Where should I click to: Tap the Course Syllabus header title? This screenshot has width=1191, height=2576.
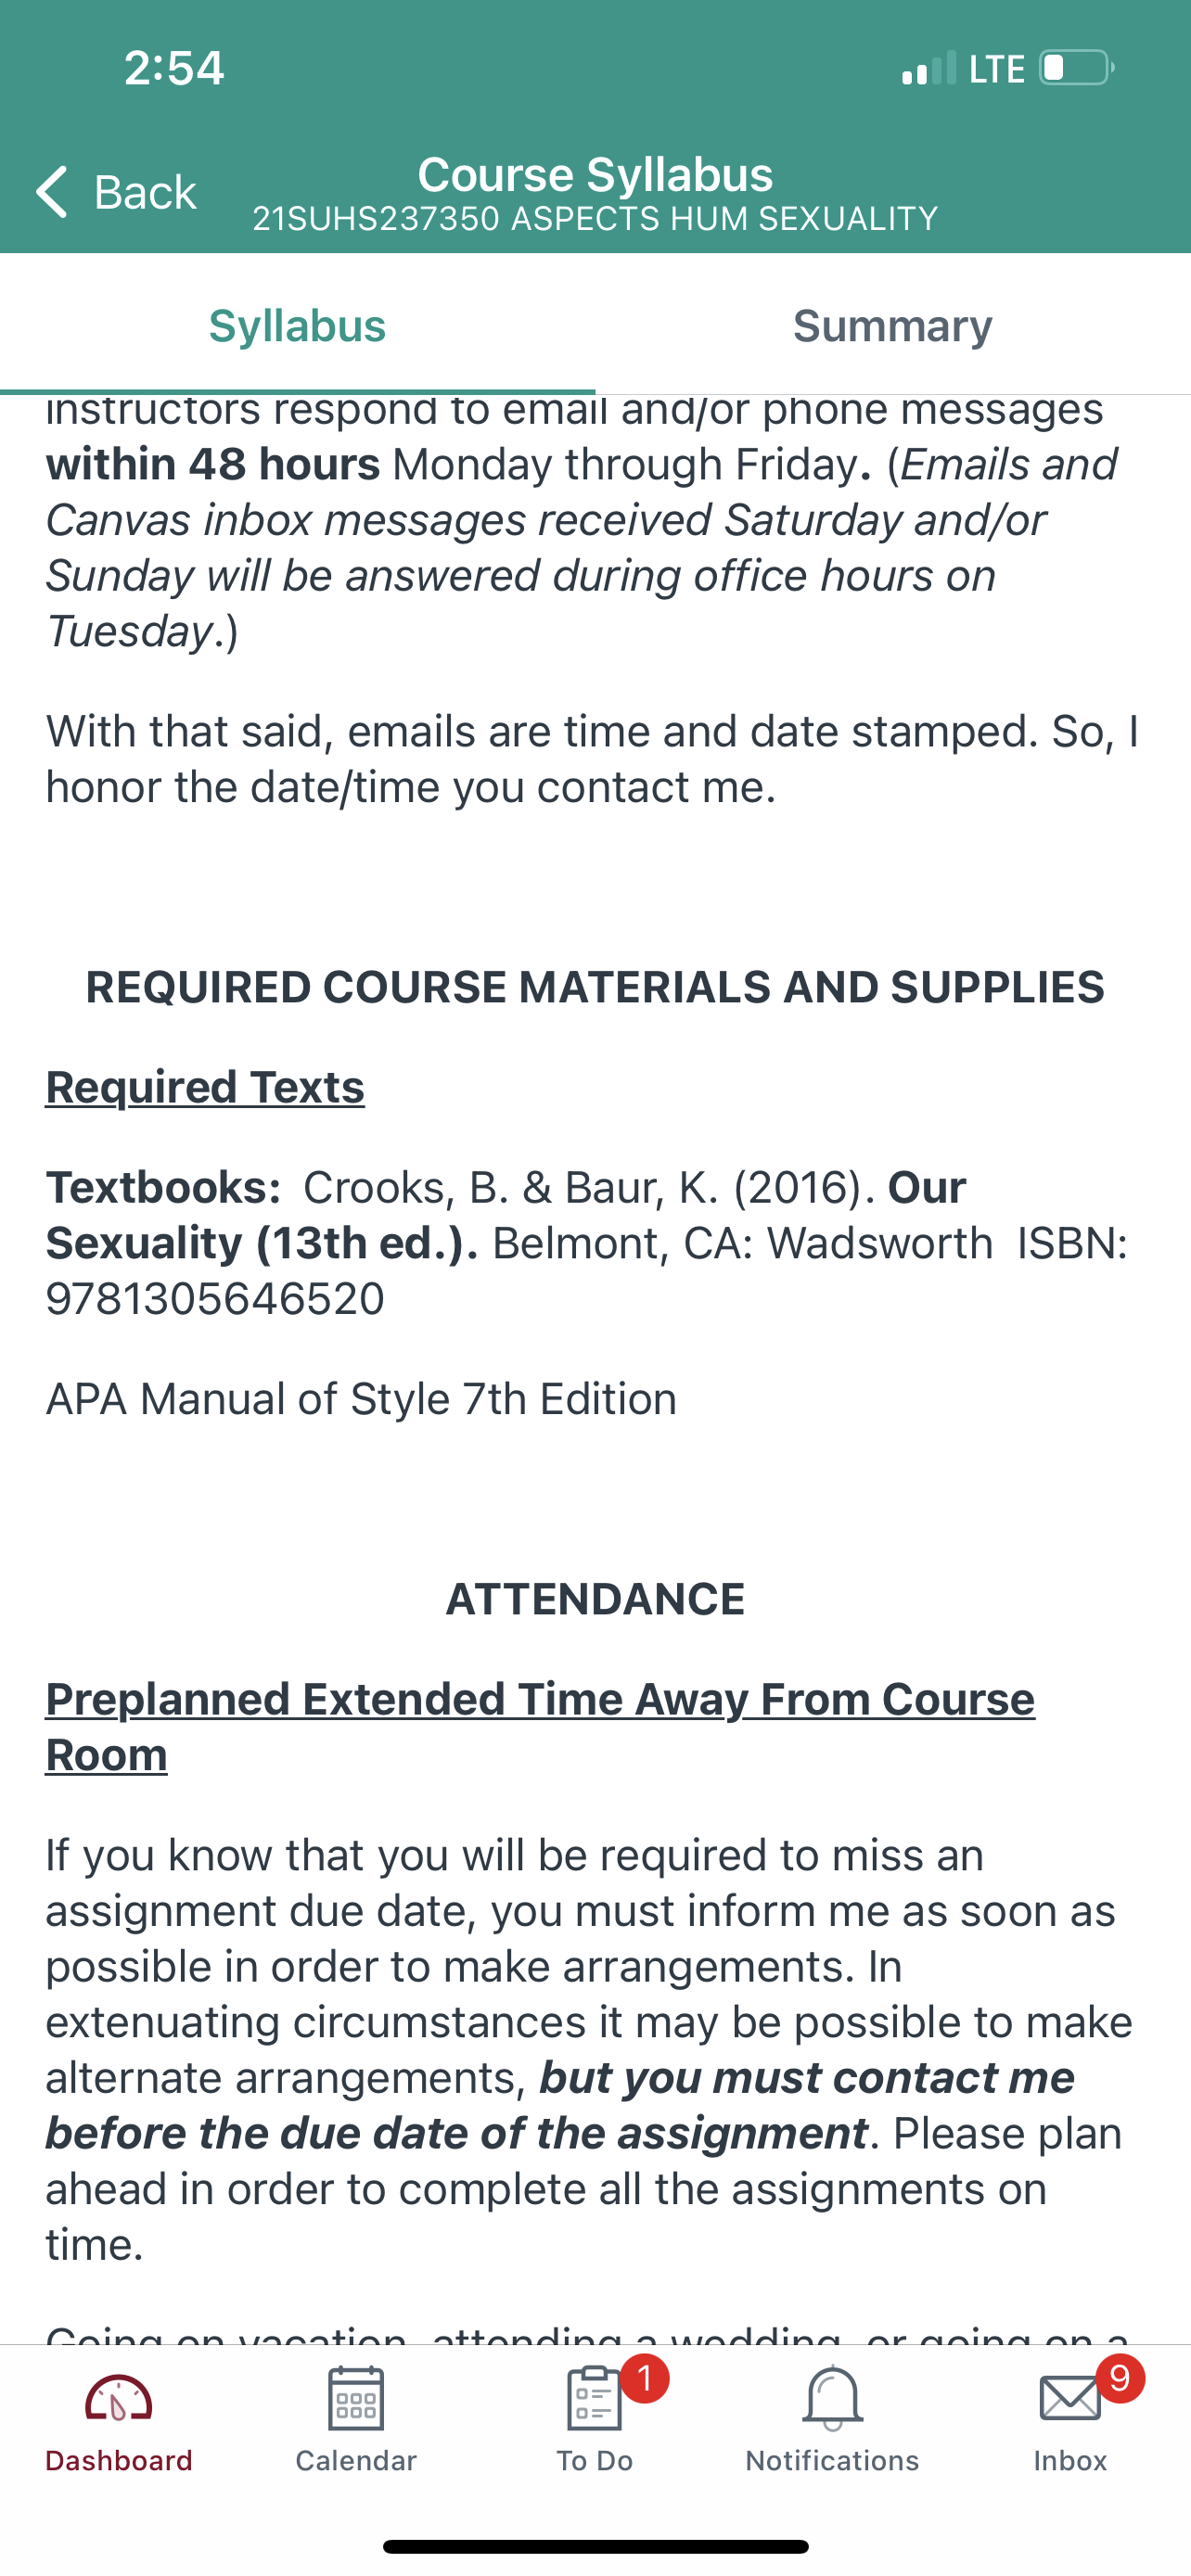(x=595, y=174)
